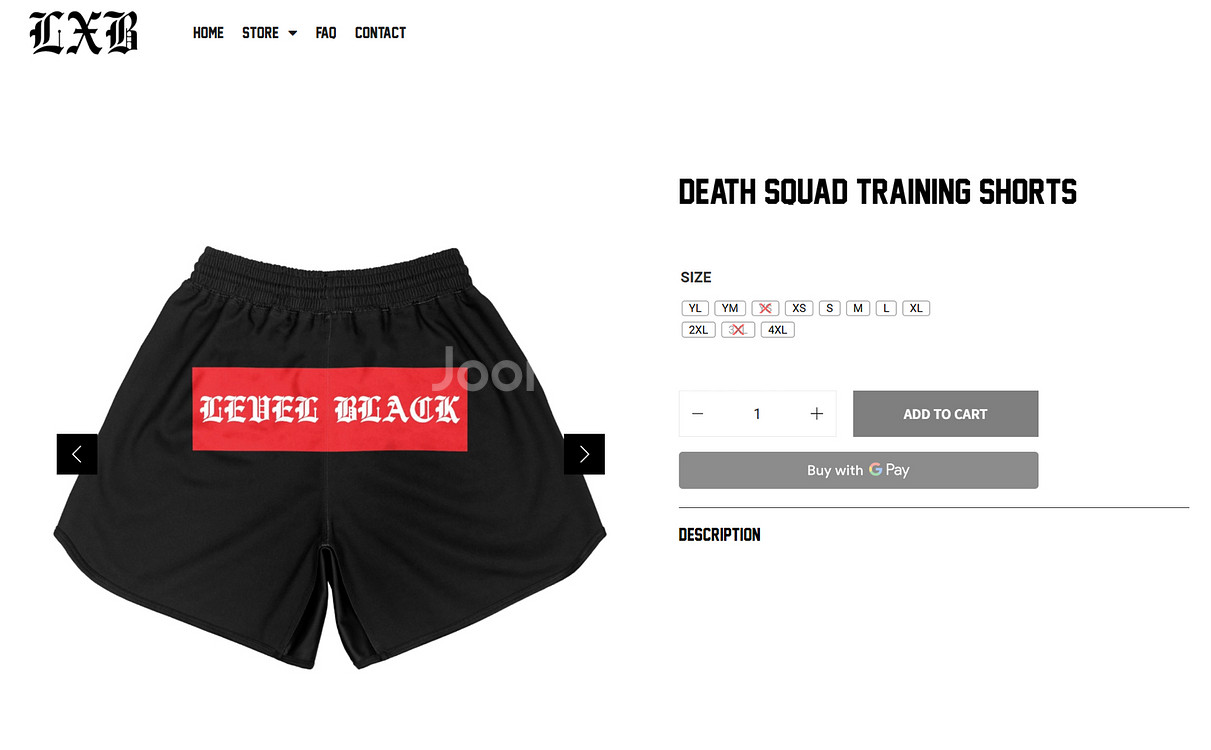Image resolution: width=1211 pixels, height=750 pixels.
Task: Click the LXB logo
Action: pos(84,32)
